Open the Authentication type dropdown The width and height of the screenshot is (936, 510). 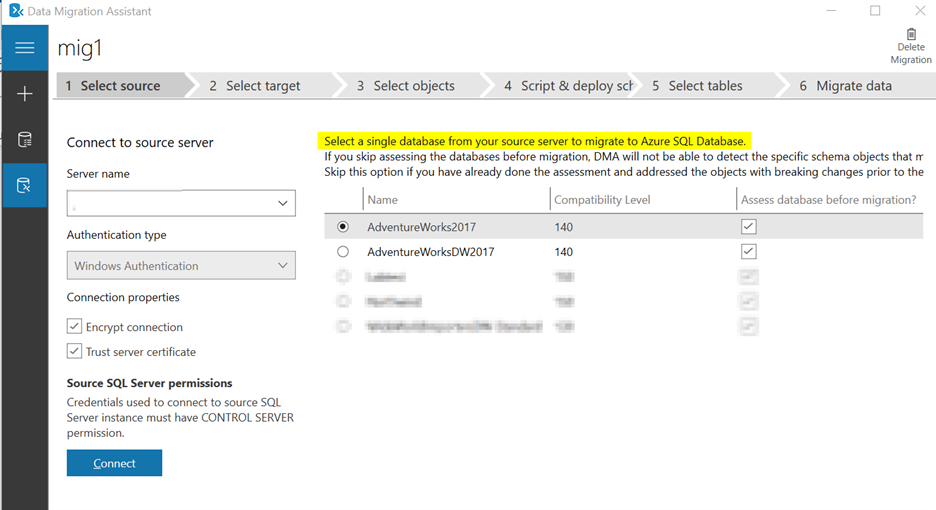(x=181, y=265)
